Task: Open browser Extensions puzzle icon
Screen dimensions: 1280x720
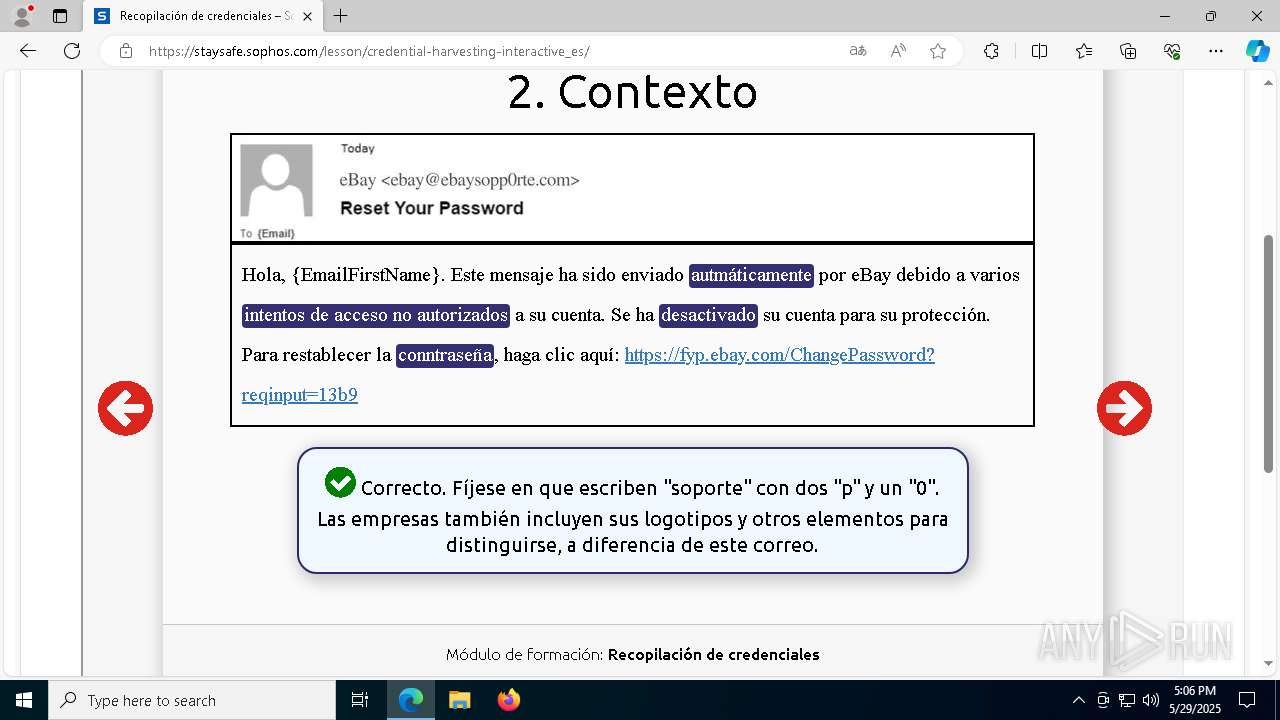Action: tap(991, 51)
